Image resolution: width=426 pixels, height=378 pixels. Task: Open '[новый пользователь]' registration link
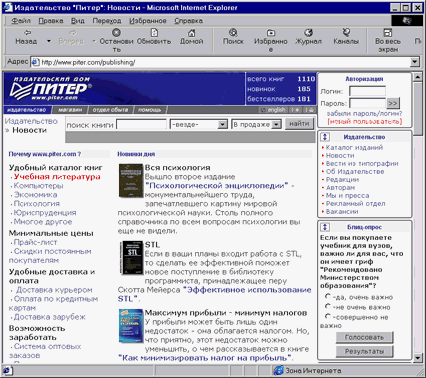tap(365, 121)
